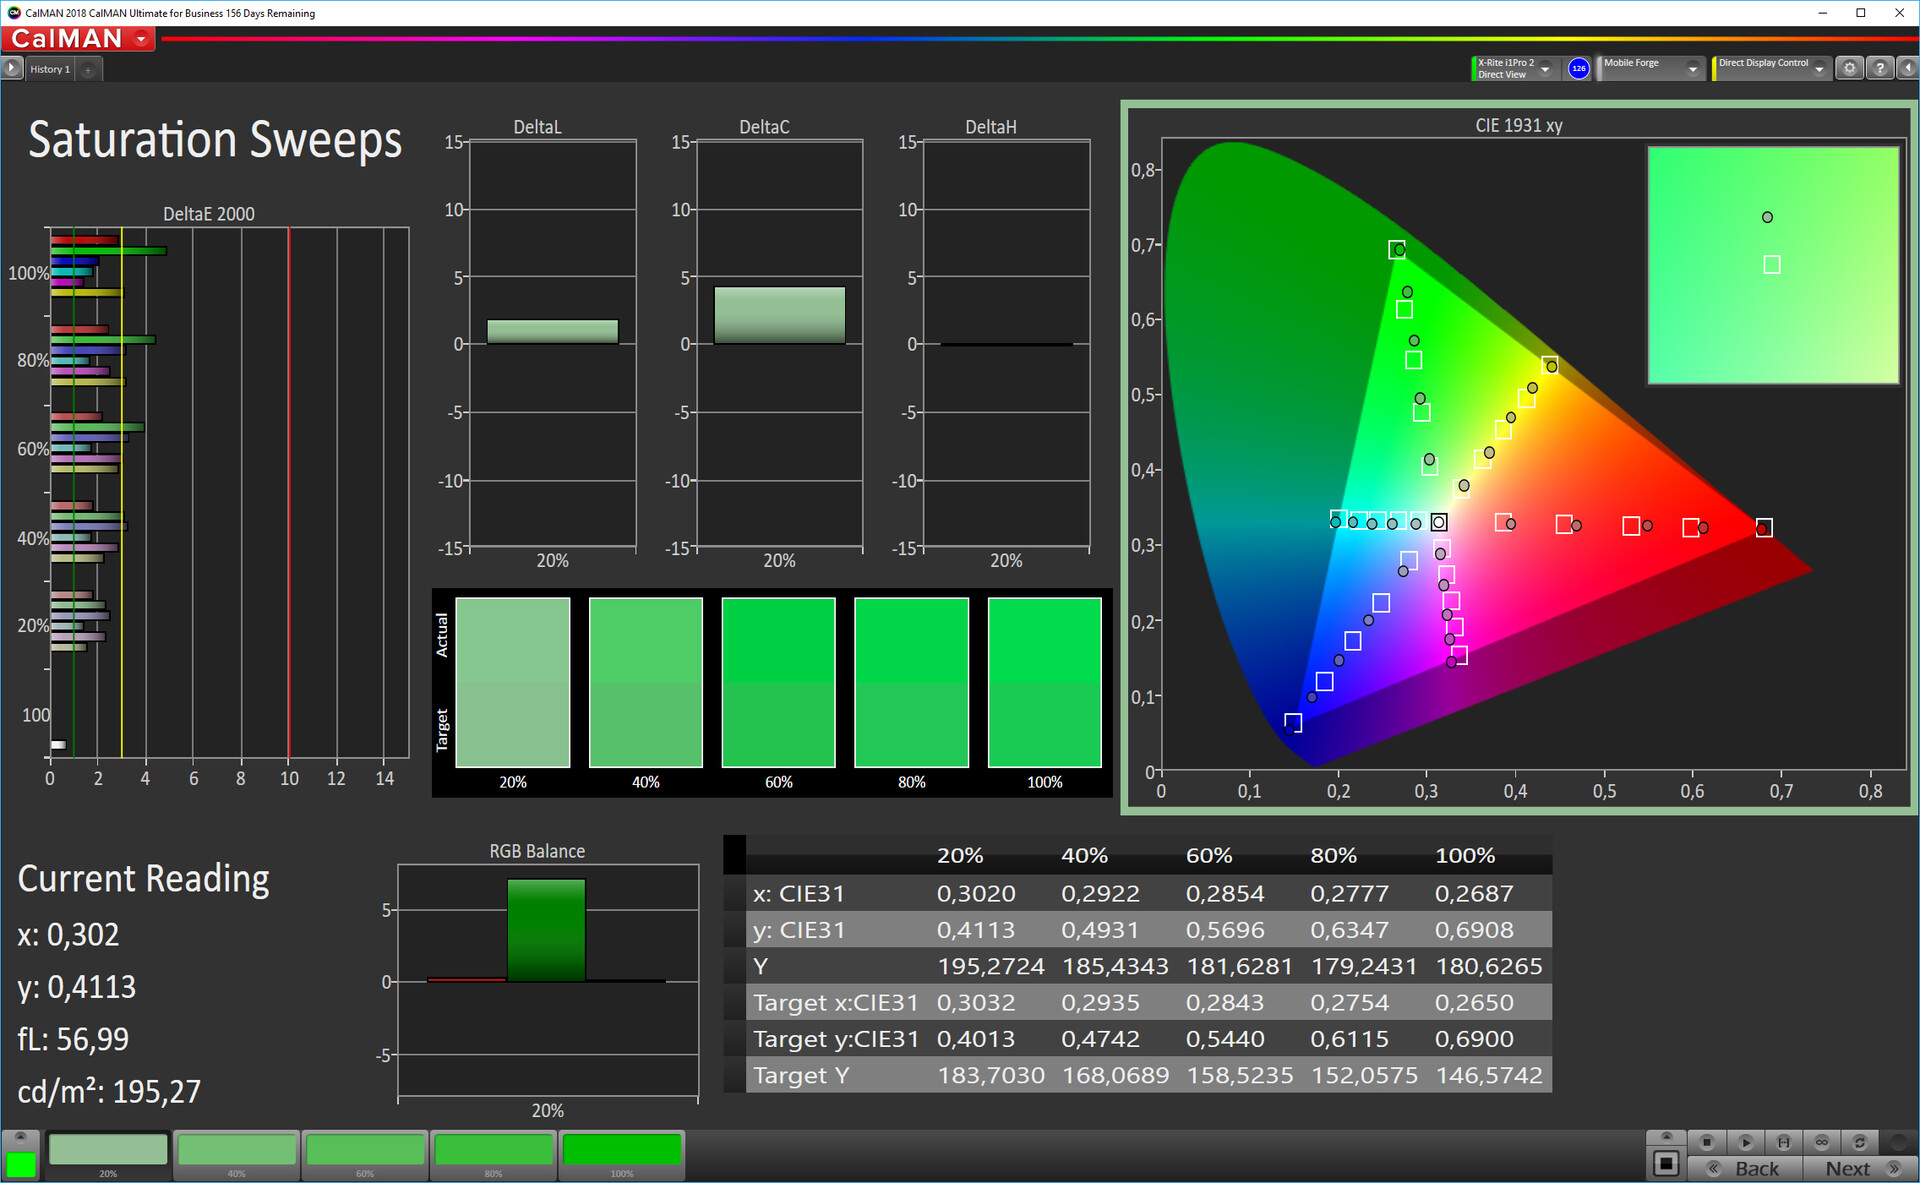Screen dimensions: 1920x1183
Task: Click the infinity continuous-read icon
Action: click(1822, 1142)
